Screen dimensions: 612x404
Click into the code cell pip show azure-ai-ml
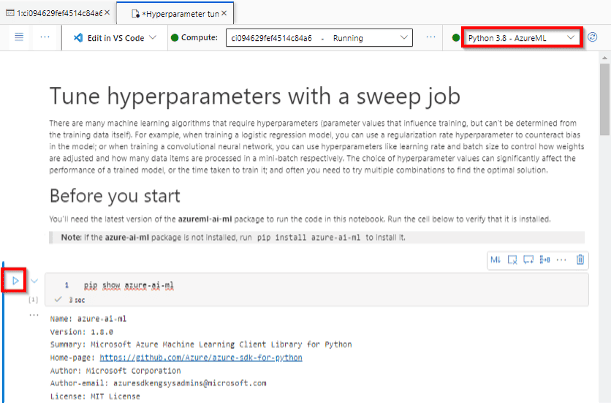(317, 285)
